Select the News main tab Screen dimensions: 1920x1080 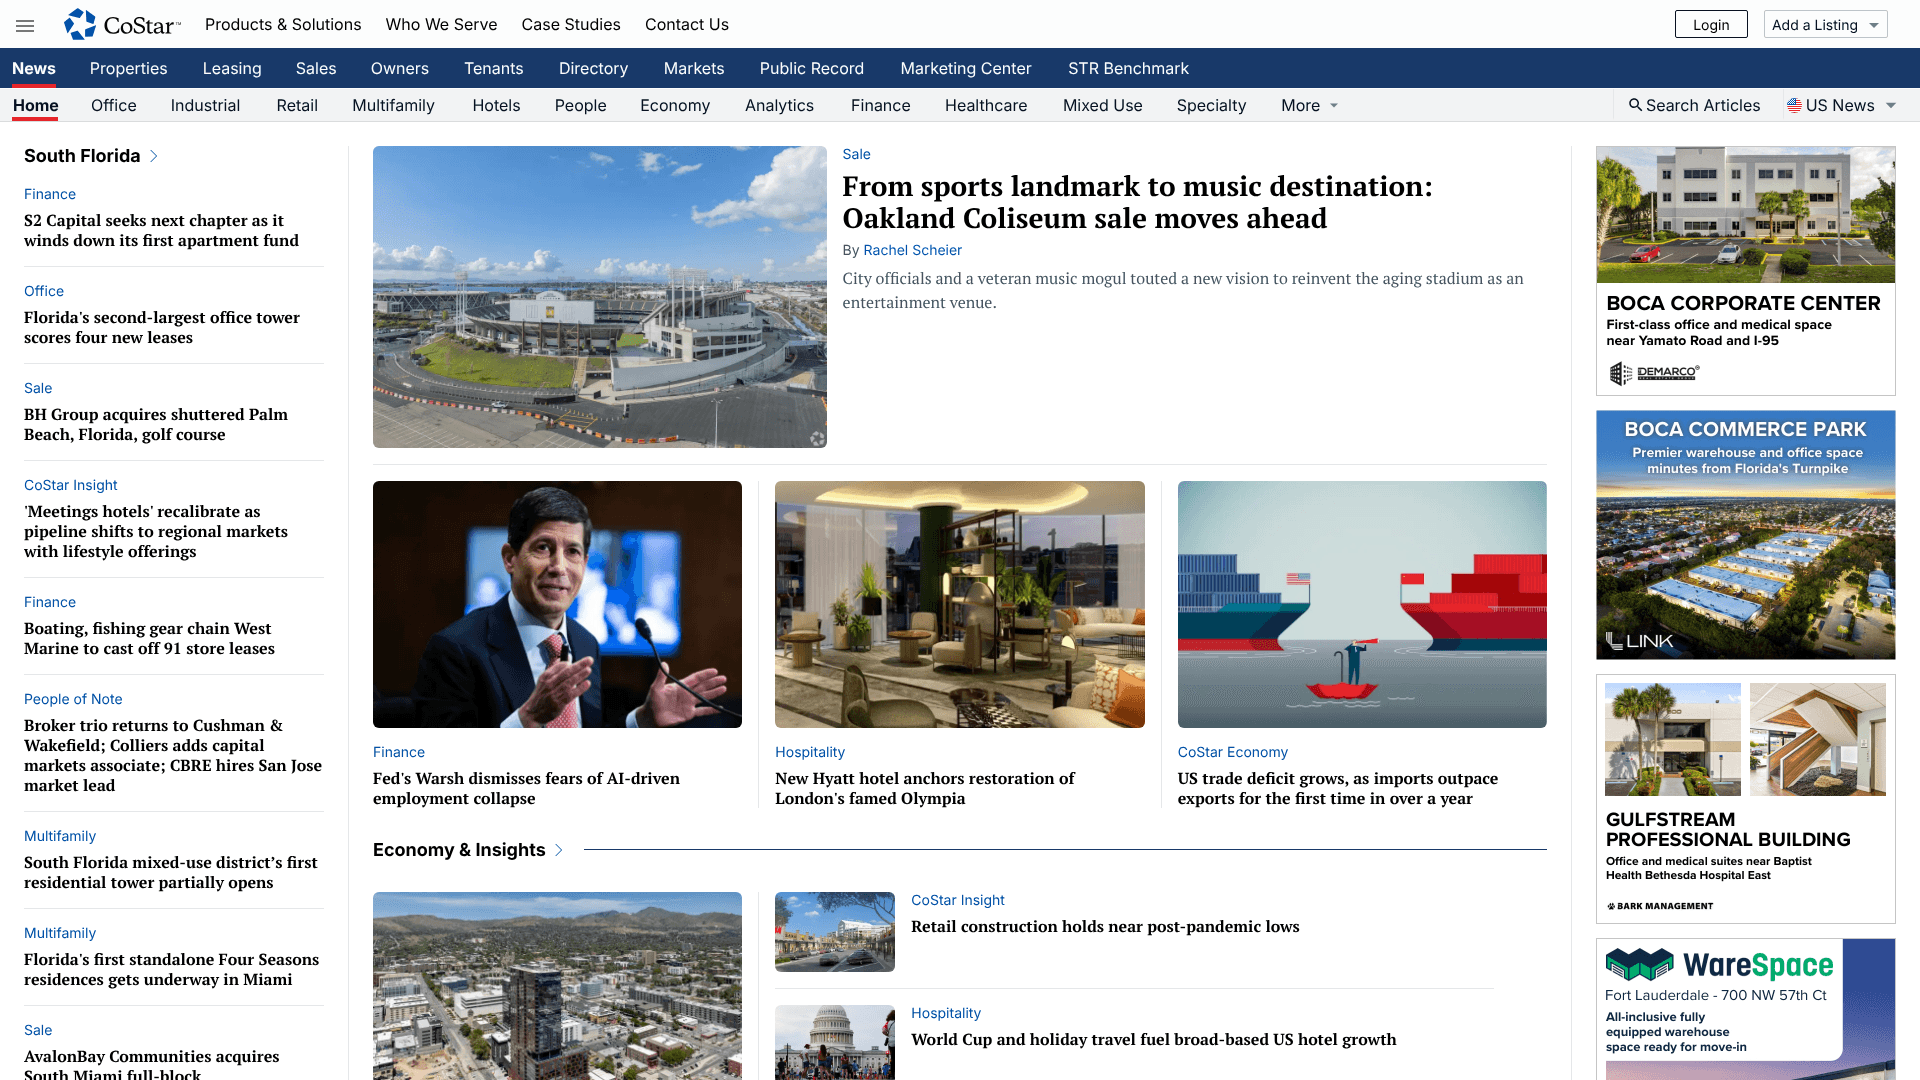[x=34, y=68]
